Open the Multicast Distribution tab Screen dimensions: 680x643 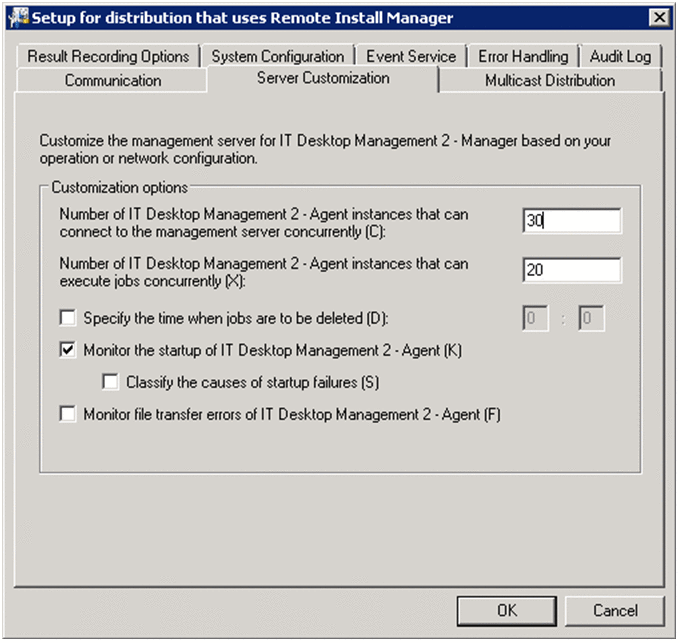click(x=549, y=81)
